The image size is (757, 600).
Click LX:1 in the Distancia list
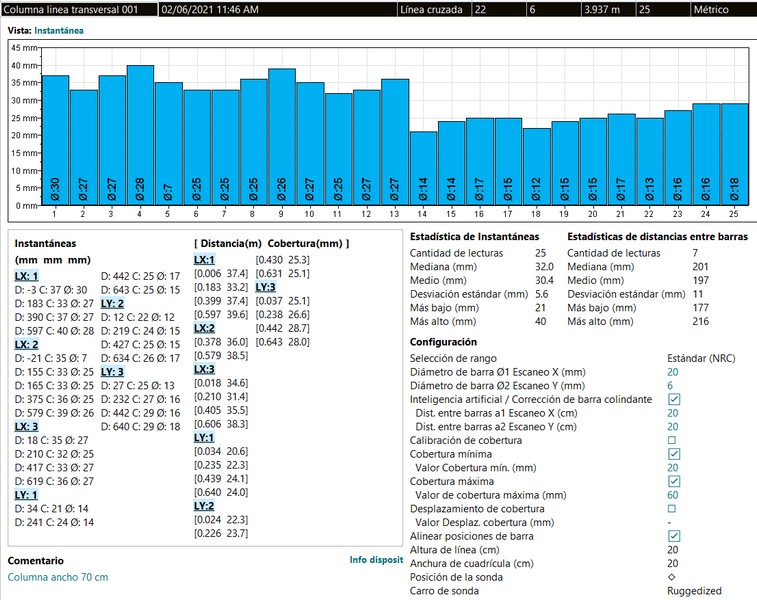204,260
